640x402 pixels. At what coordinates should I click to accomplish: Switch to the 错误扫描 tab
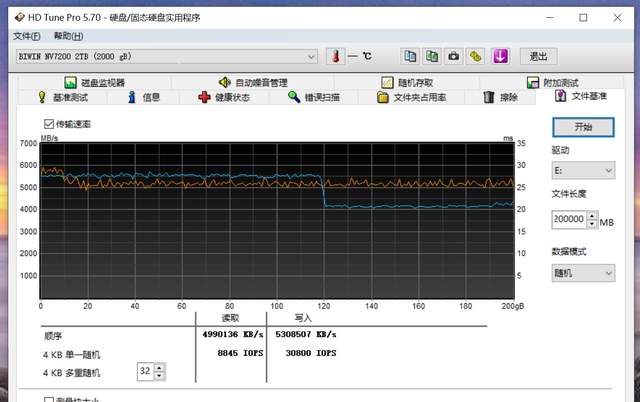click(314, 98)
